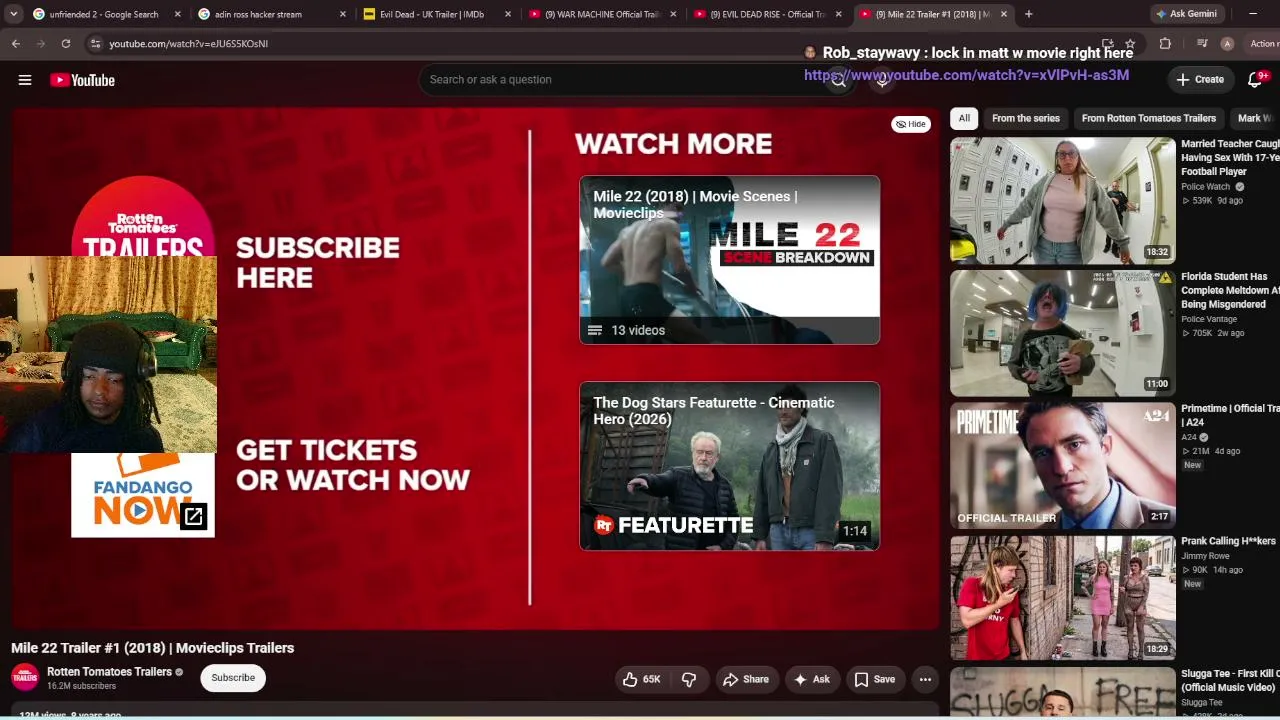The width and height of the screenshot is (1280, 720).
Task: Click the Ask button under the video
Action: pos(812,679)
